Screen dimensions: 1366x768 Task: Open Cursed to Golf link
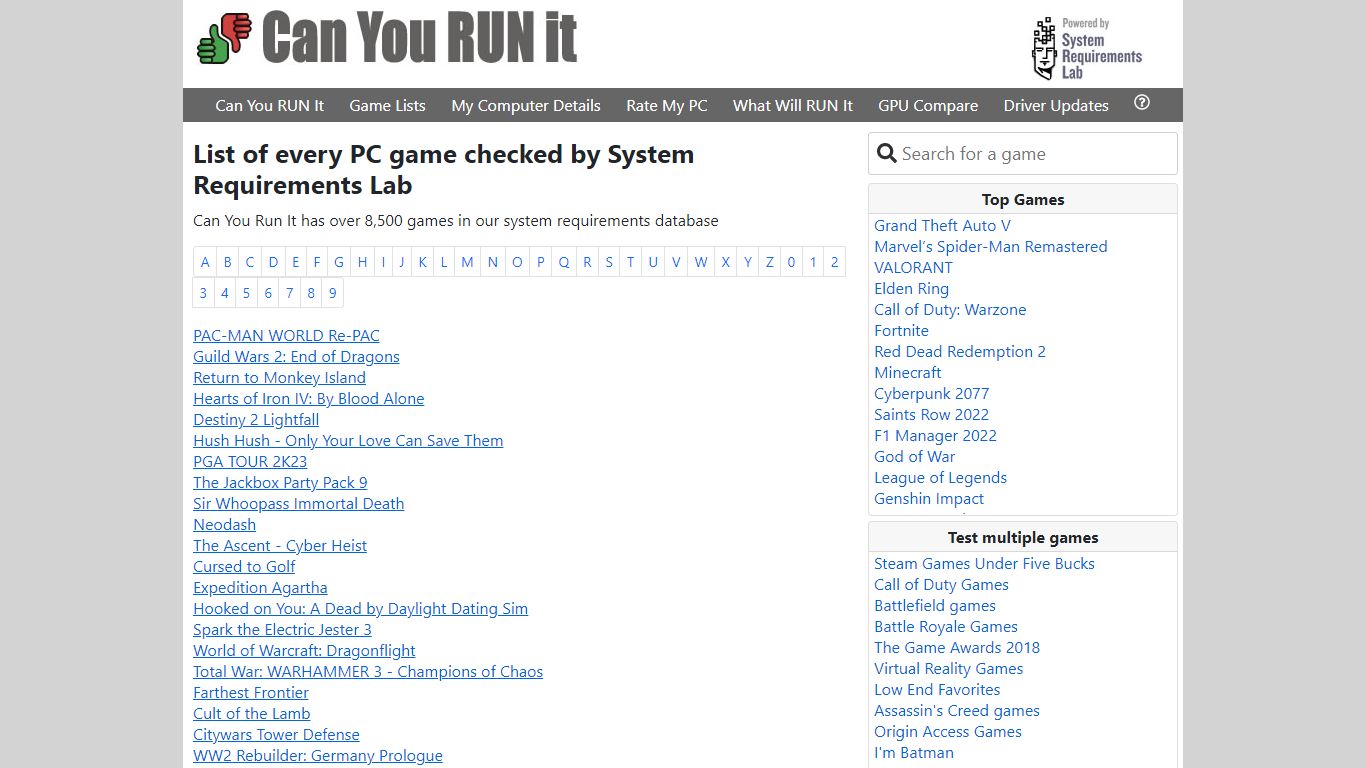pyautogui.click(x=244, y=566)
